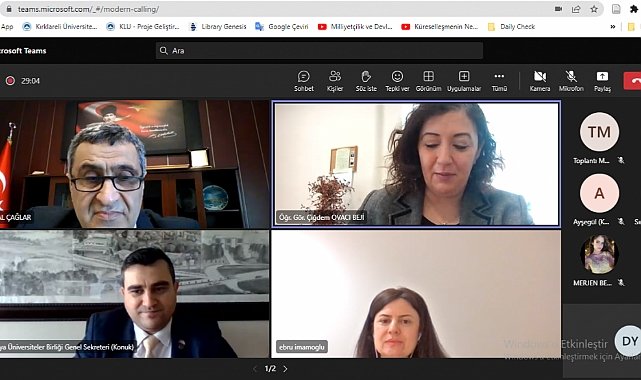Open Uygulamalar apps panel
Viewport: 641px width, 380px height.
coord(464,80)
